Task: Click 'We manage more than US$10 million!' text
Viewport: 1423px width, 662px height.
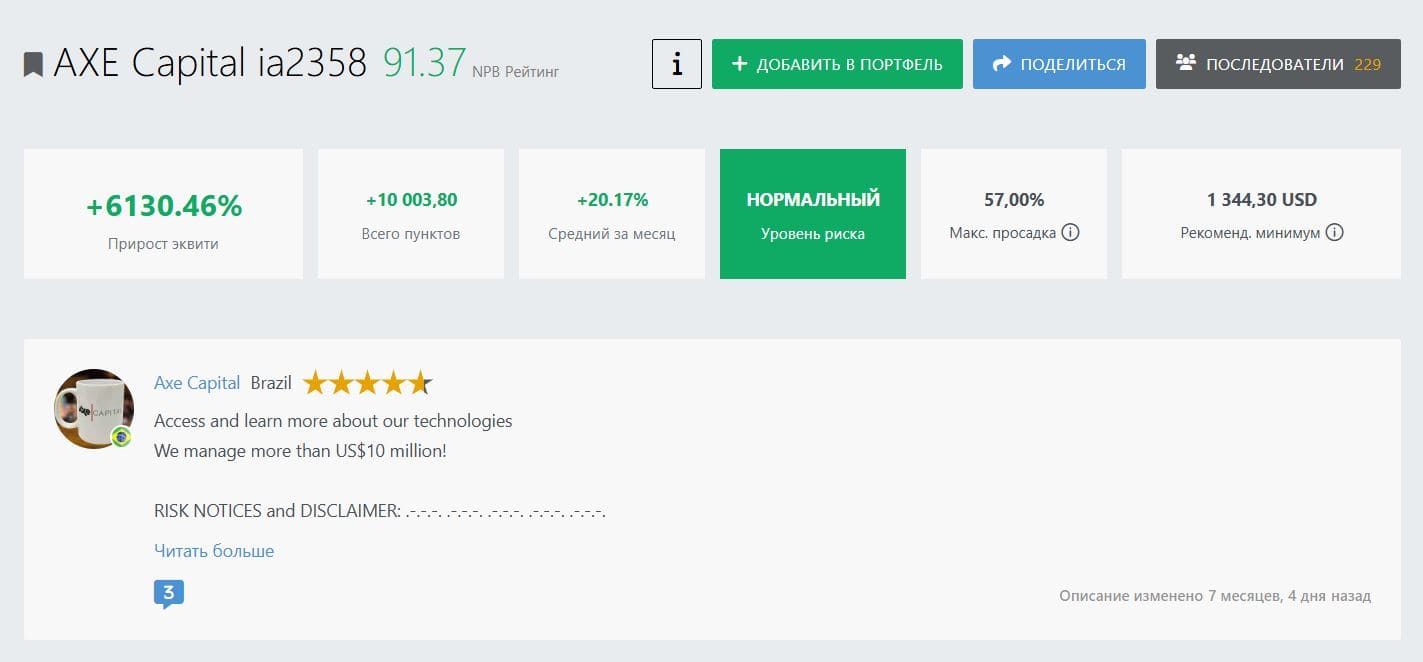Action: [x=300, y=451]
